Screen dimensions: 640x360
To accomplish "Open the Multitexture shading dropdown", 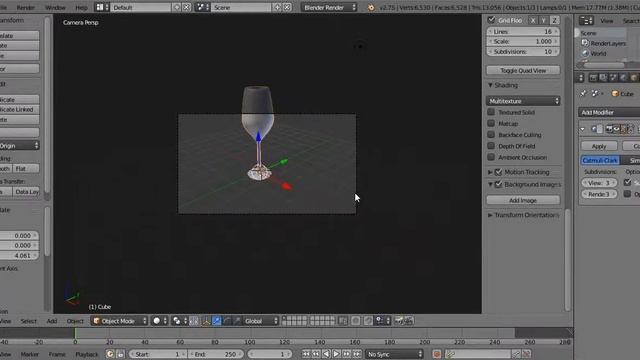I will (523, 101).
